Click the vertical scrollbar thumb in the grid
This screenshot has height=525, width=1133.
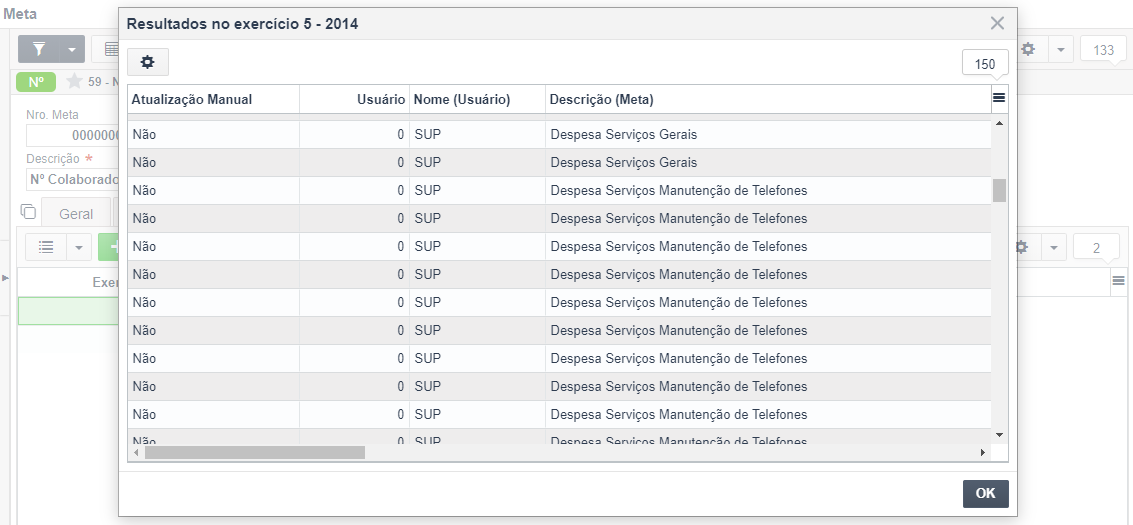click(x=999, y=191)
